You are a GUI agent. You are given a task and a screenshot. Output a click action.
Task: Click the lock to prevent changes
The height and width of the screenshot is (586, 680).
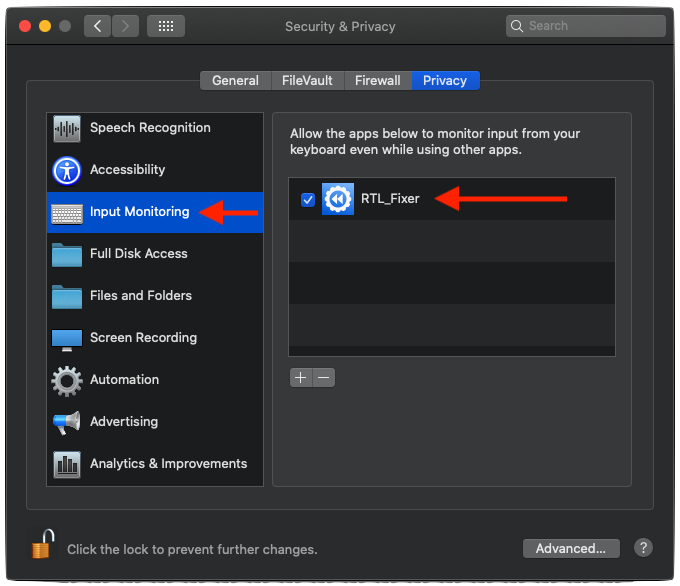coord(43,543)
